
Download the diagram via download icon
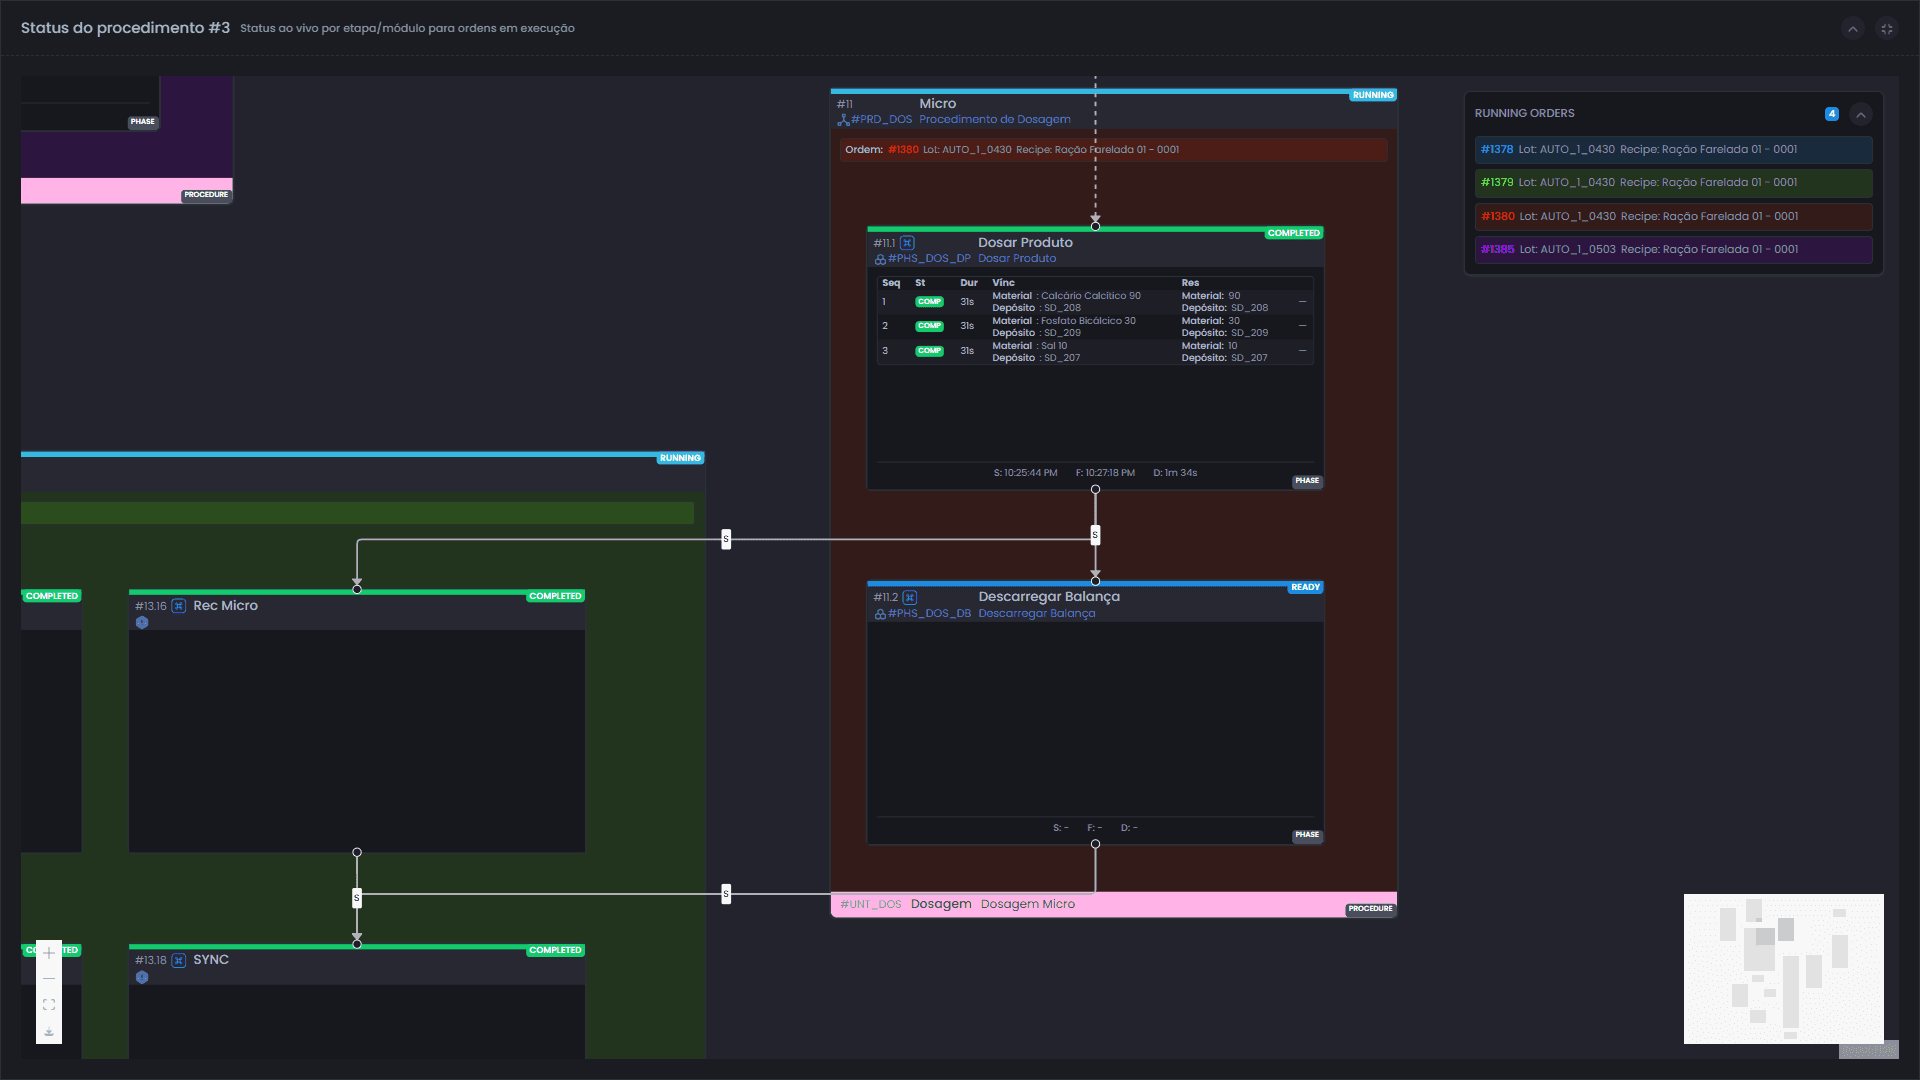click(49, 1031)
